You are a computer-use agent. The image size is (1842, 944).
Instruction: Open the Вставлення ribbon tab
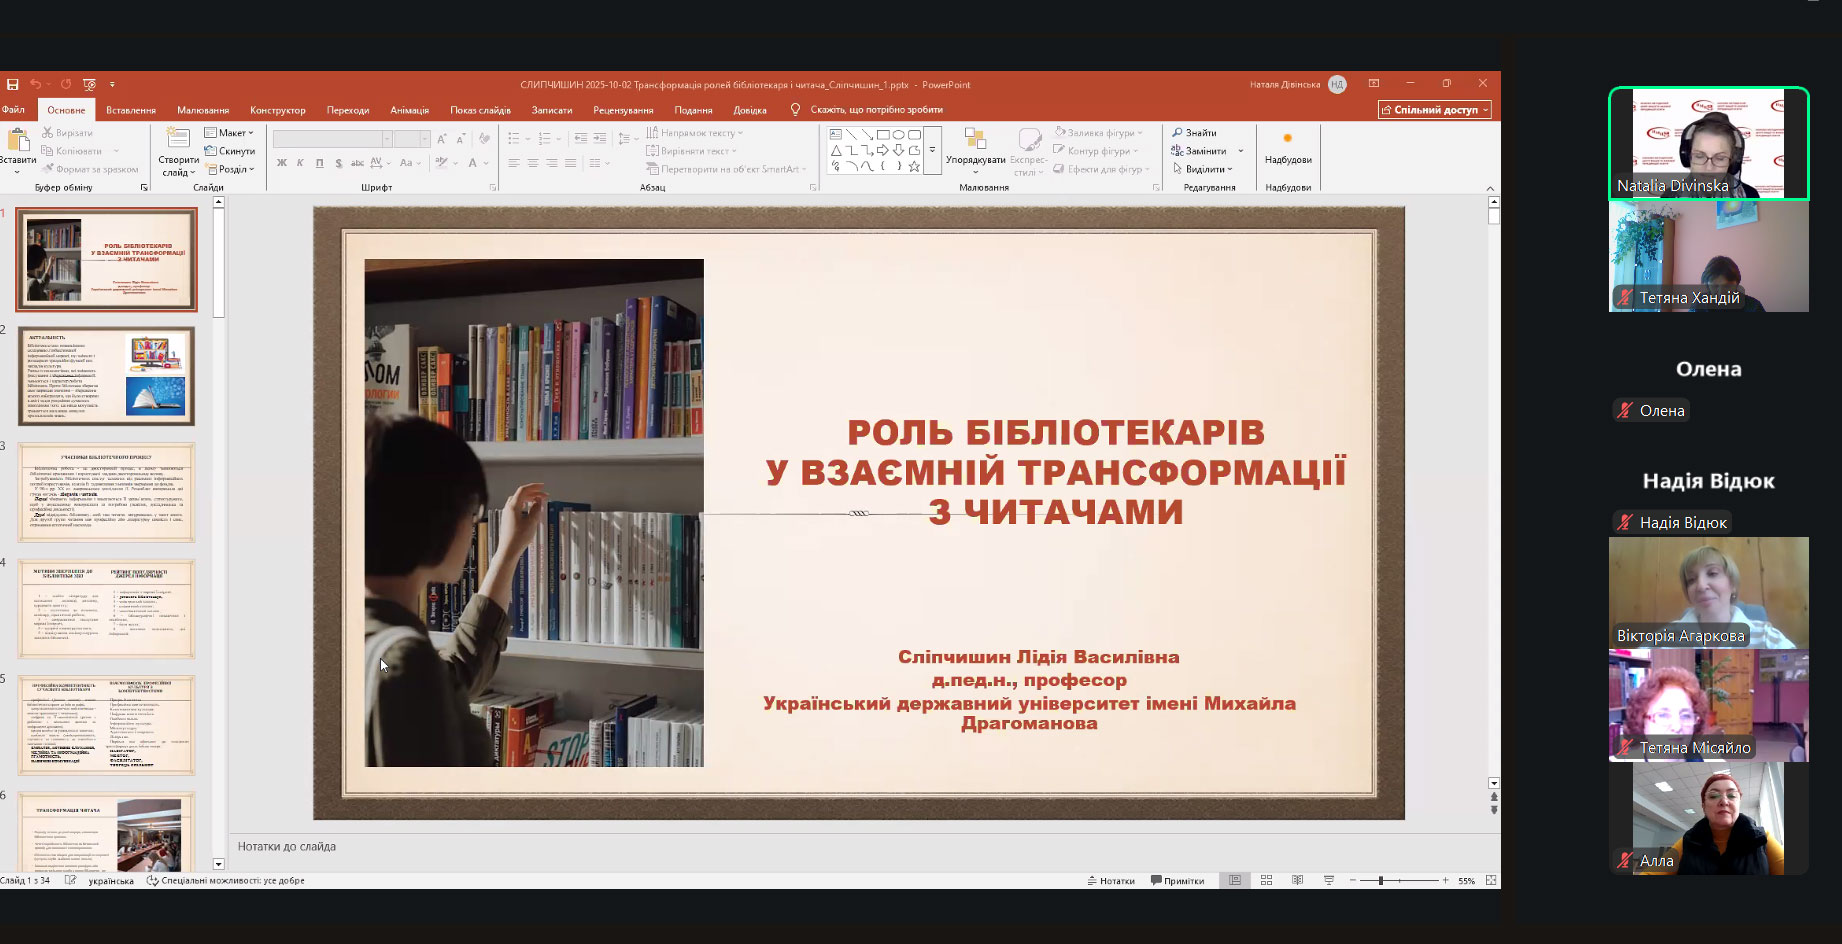coord(131,110)
